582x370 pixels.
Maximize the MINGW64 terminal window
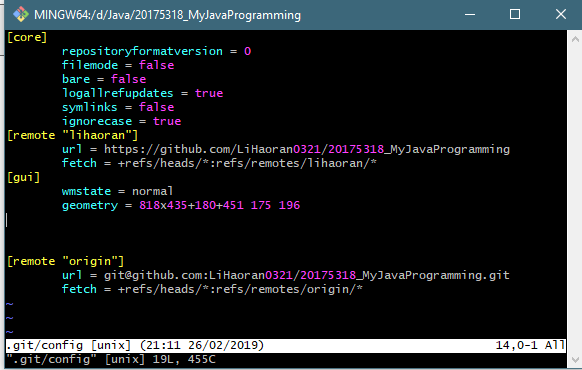pyautogui.click(x=515, y=14)
